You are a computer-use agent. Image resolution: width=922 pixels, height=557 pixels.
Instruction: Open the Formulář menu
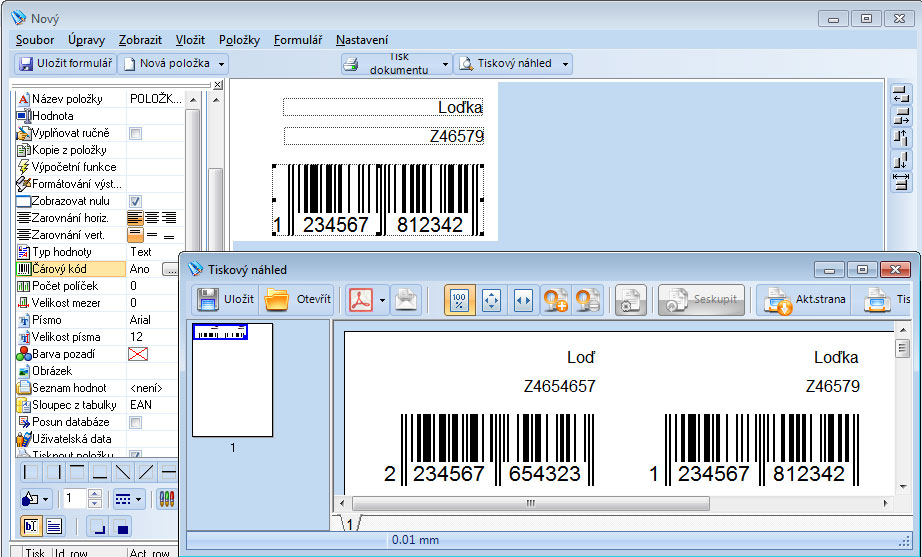(x=298, y=40)
